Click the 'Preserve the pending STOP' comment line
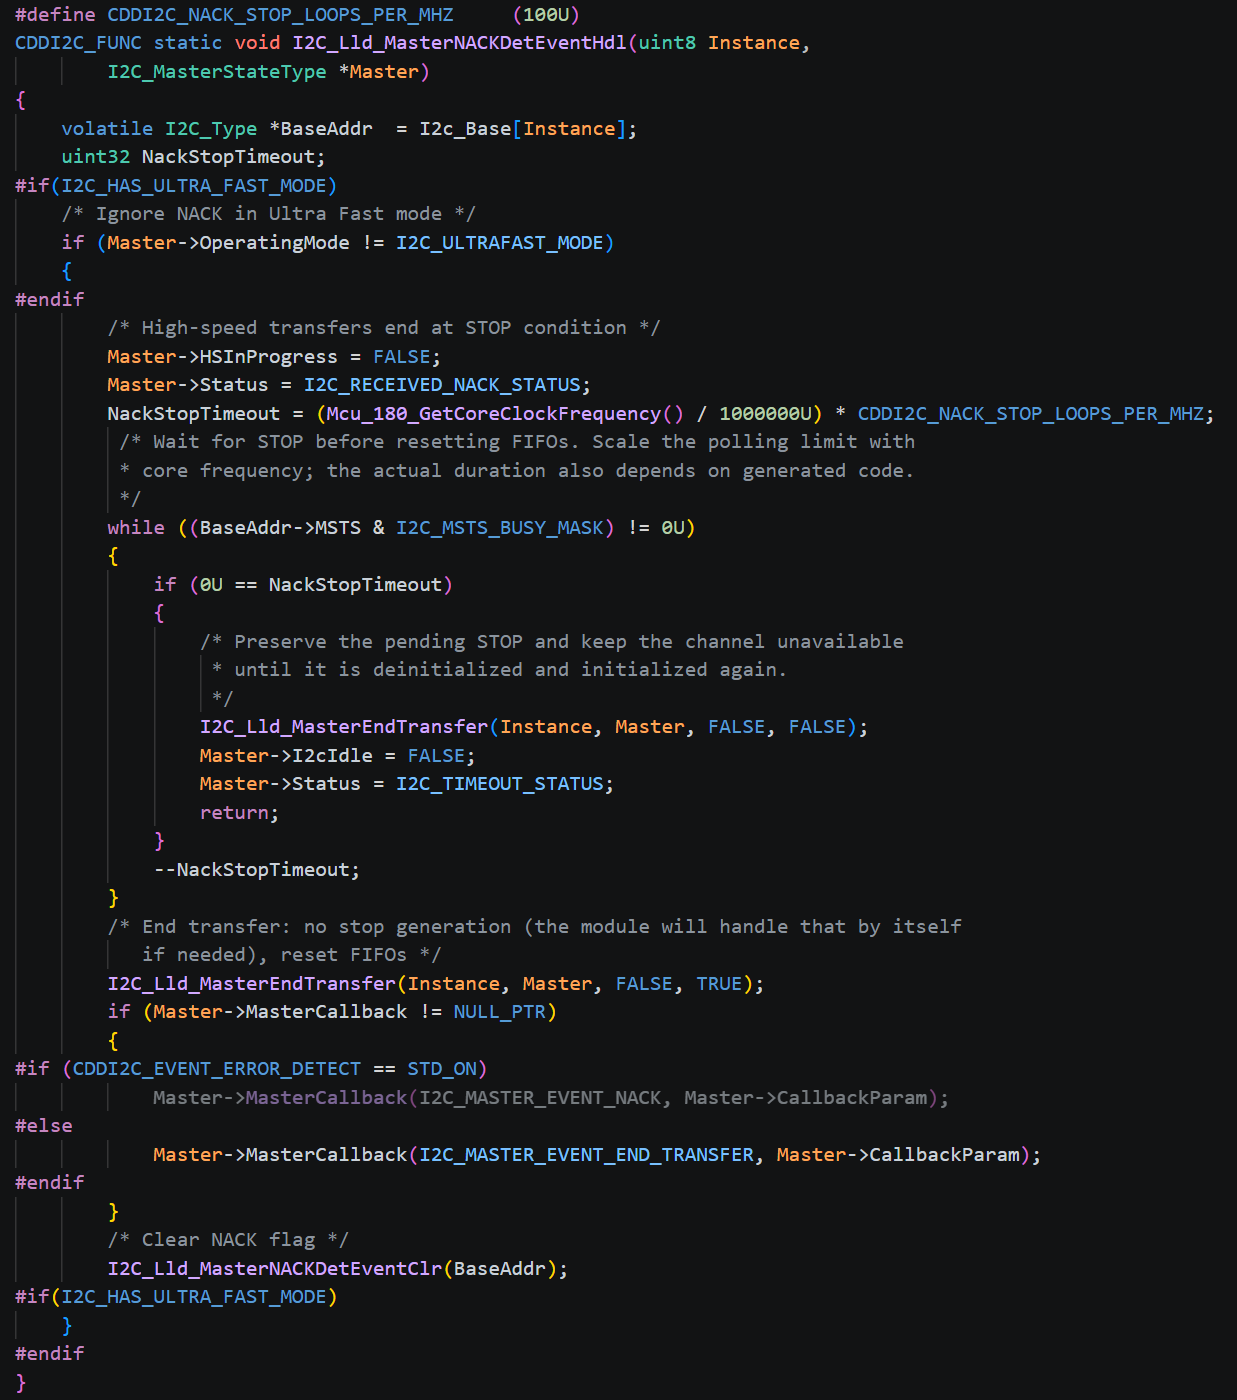 tap(552, 642)
